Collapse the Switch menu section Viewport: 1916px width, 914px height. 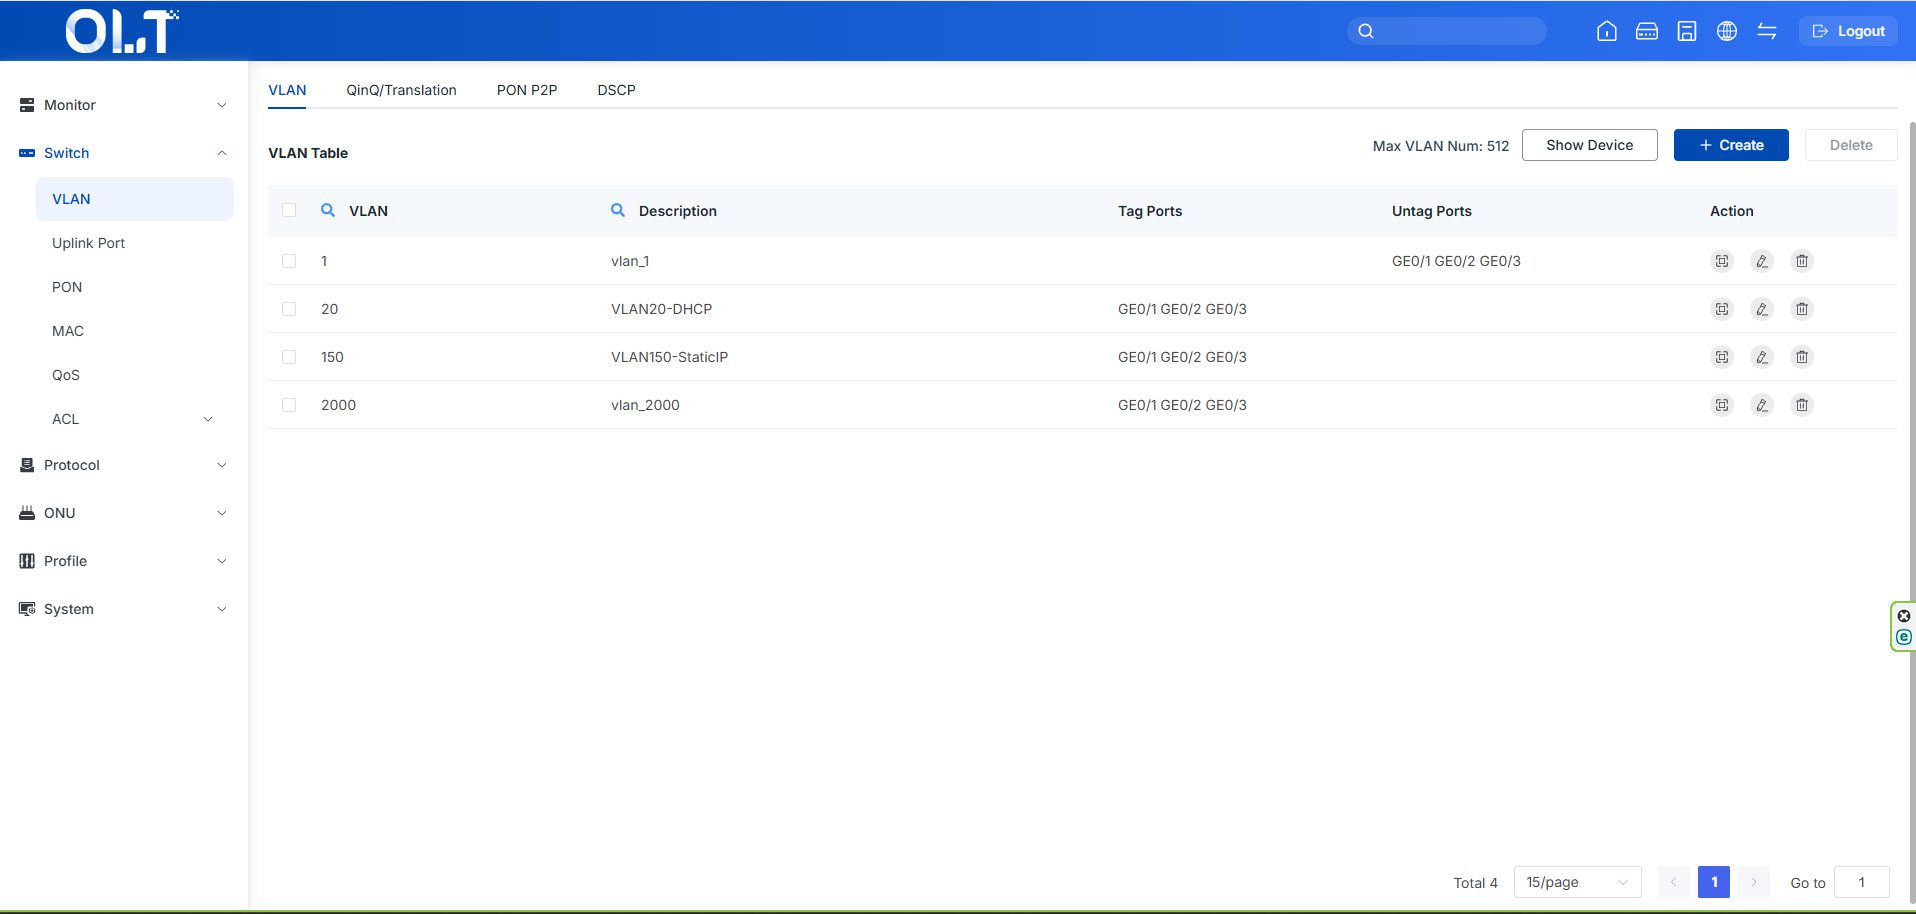(x=124, y=153)
